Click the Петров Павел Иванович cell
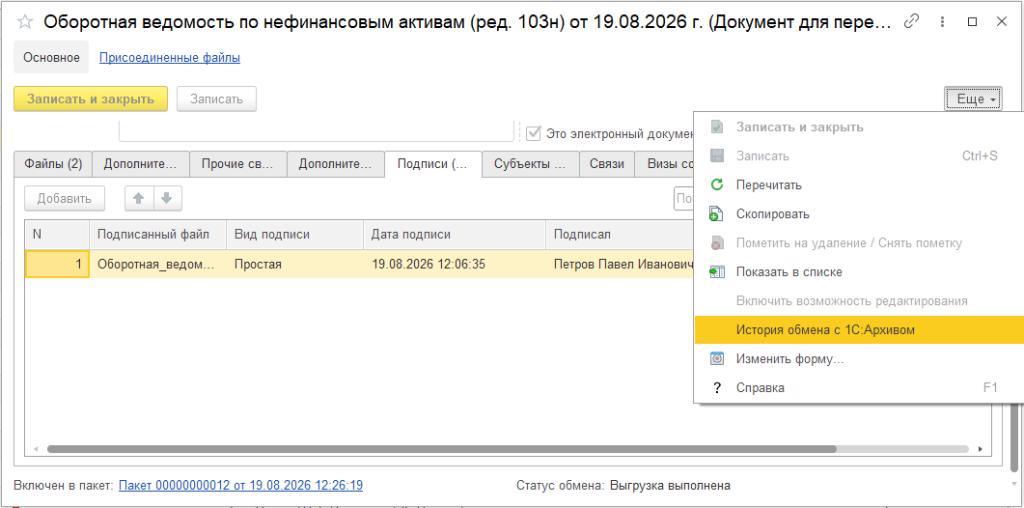Image resolution: width=1024 pixels, height=508 pixels. (x=620, y=264)
